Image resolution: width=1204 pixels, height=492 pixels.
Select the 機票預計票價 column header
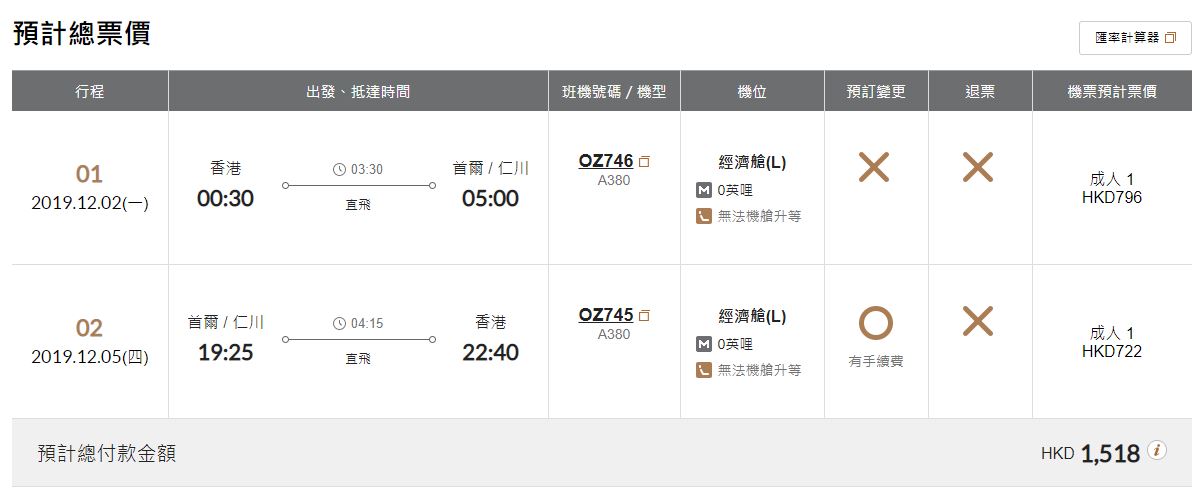point(1112,91)
